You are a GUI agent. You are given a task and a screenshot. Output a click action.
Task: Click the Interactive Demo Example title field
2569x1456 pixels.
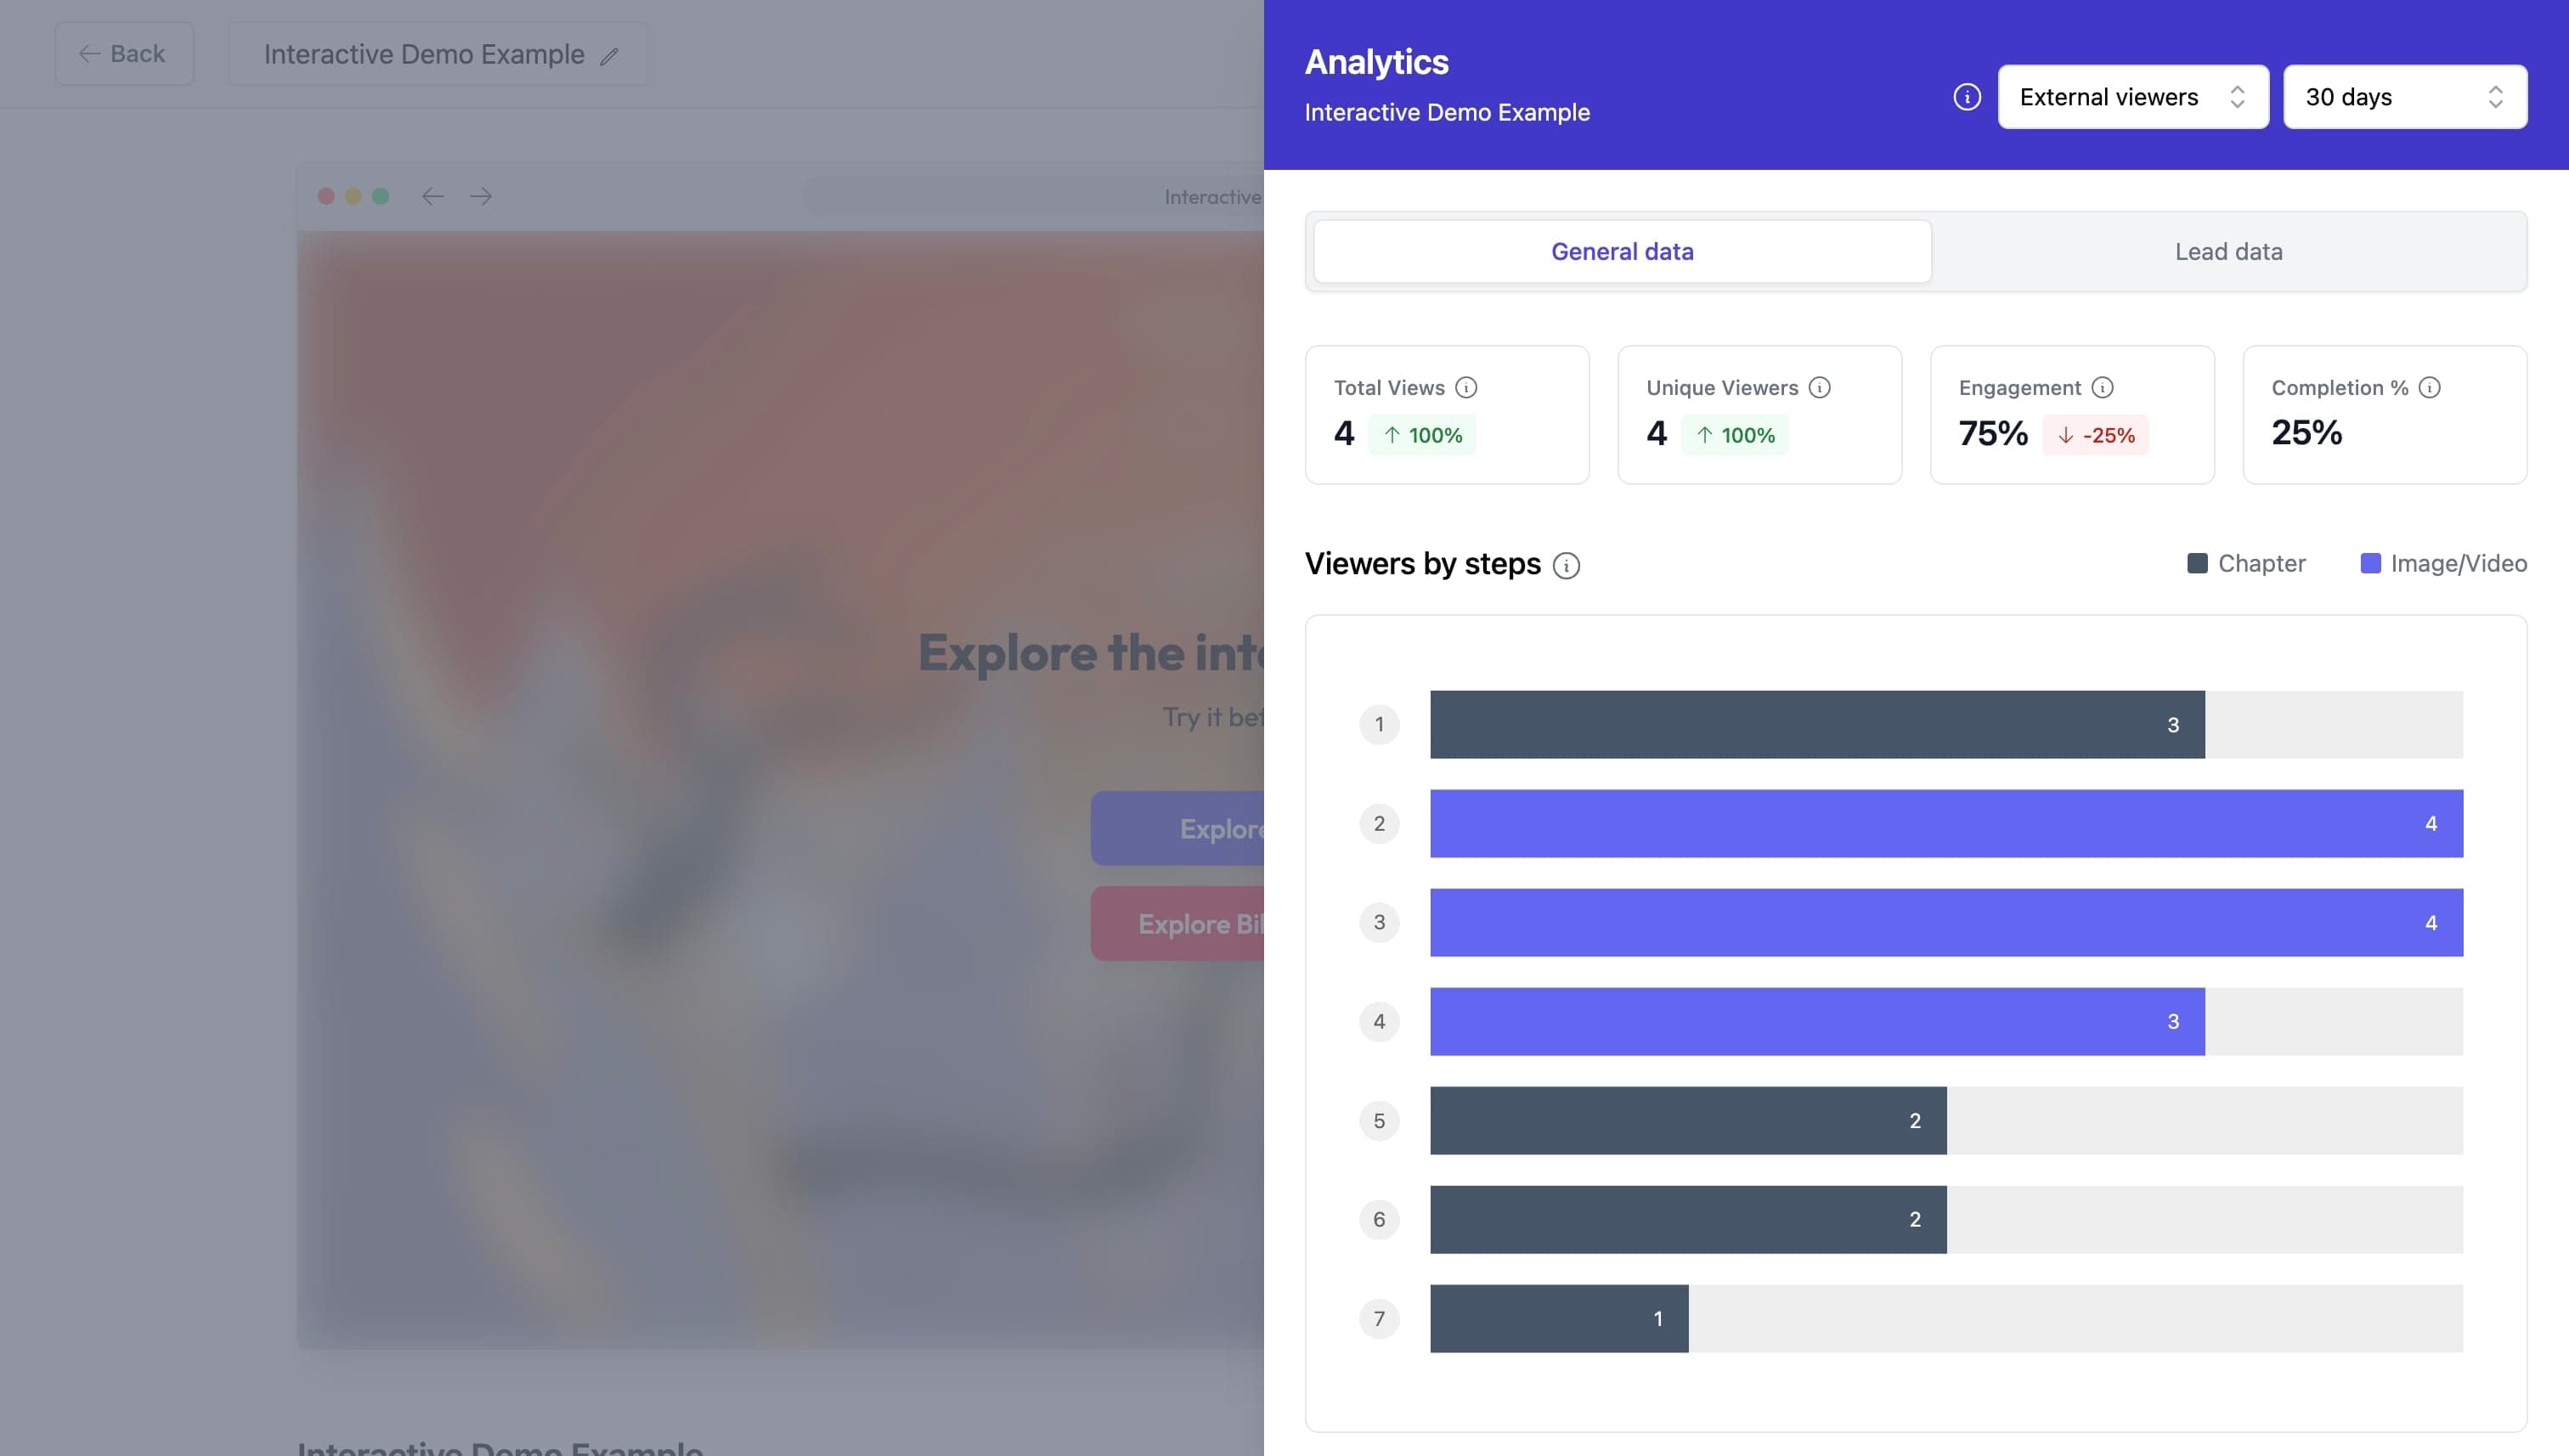tap(438, 54)
